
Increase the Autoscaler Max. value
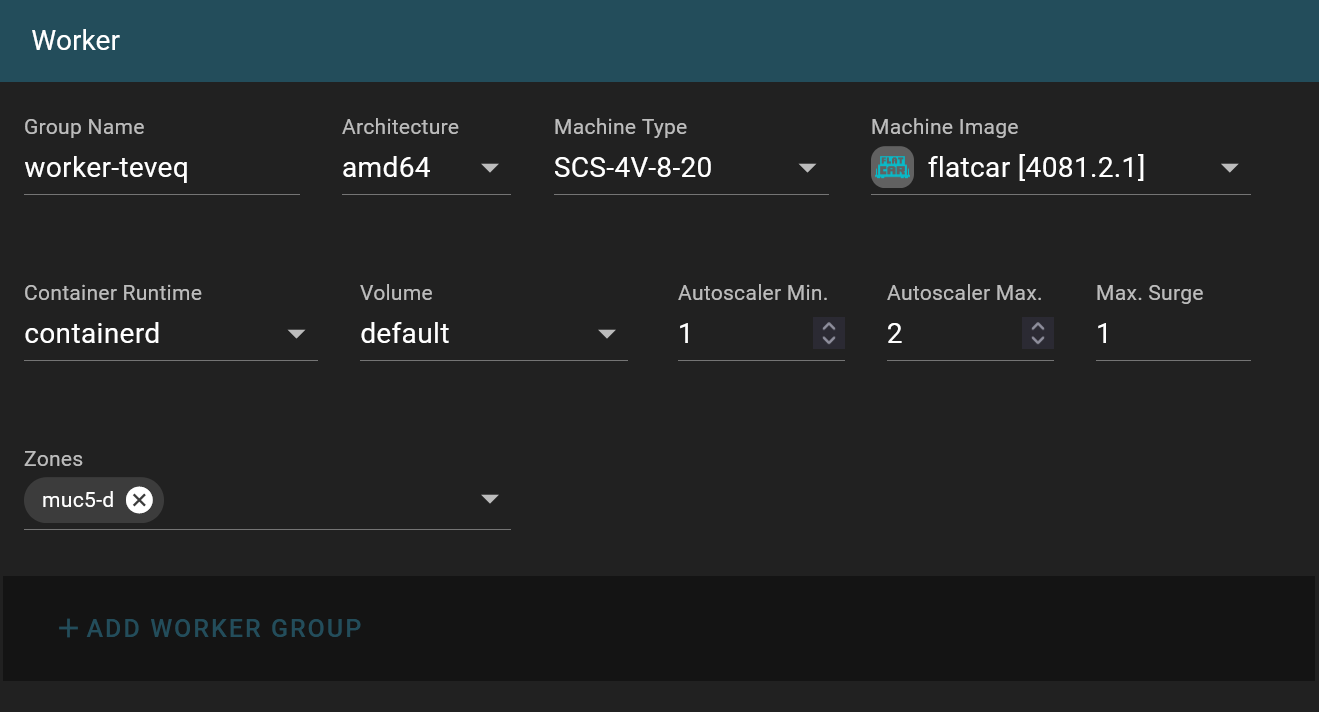click(x=1038, y=326)
